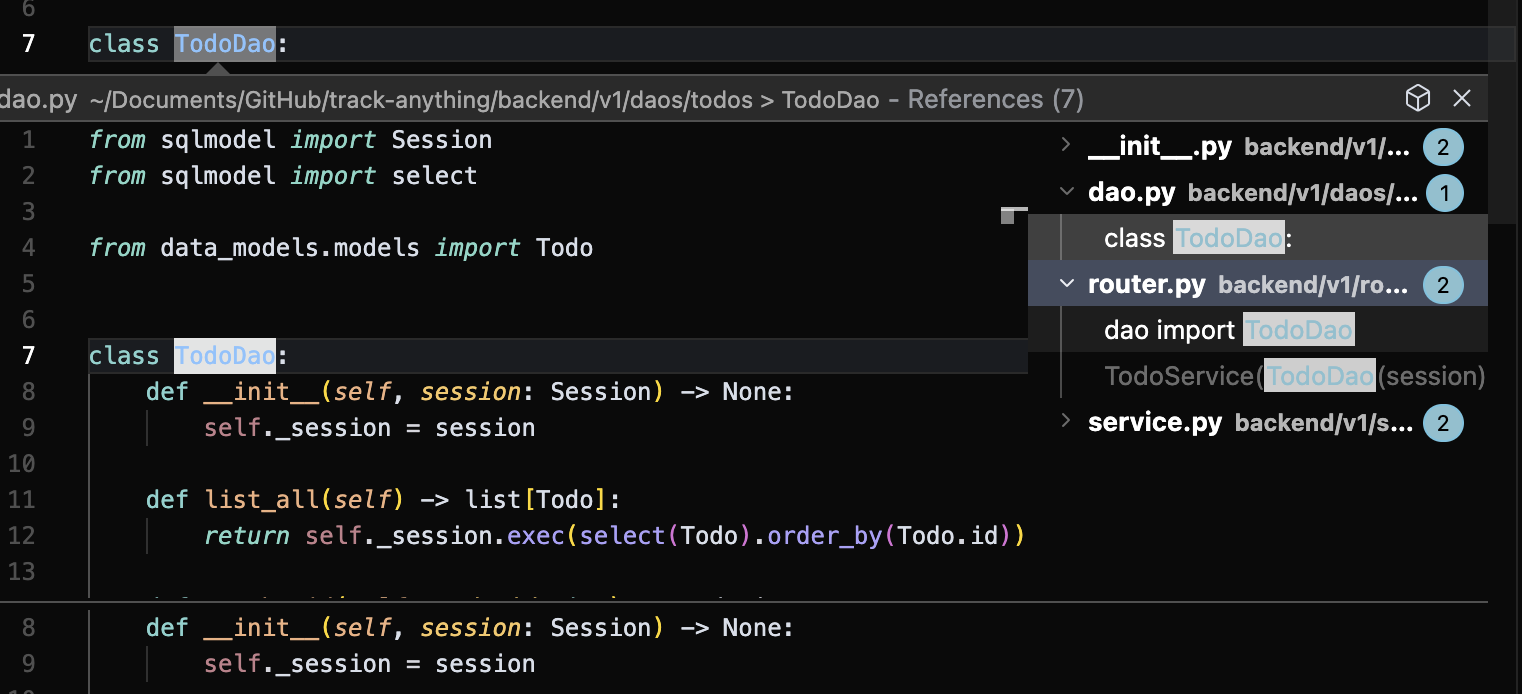Click 'from sqlmodel import Session' in peek
Image resolution: width=1522 pixels, height=694 pixels.
290,139
